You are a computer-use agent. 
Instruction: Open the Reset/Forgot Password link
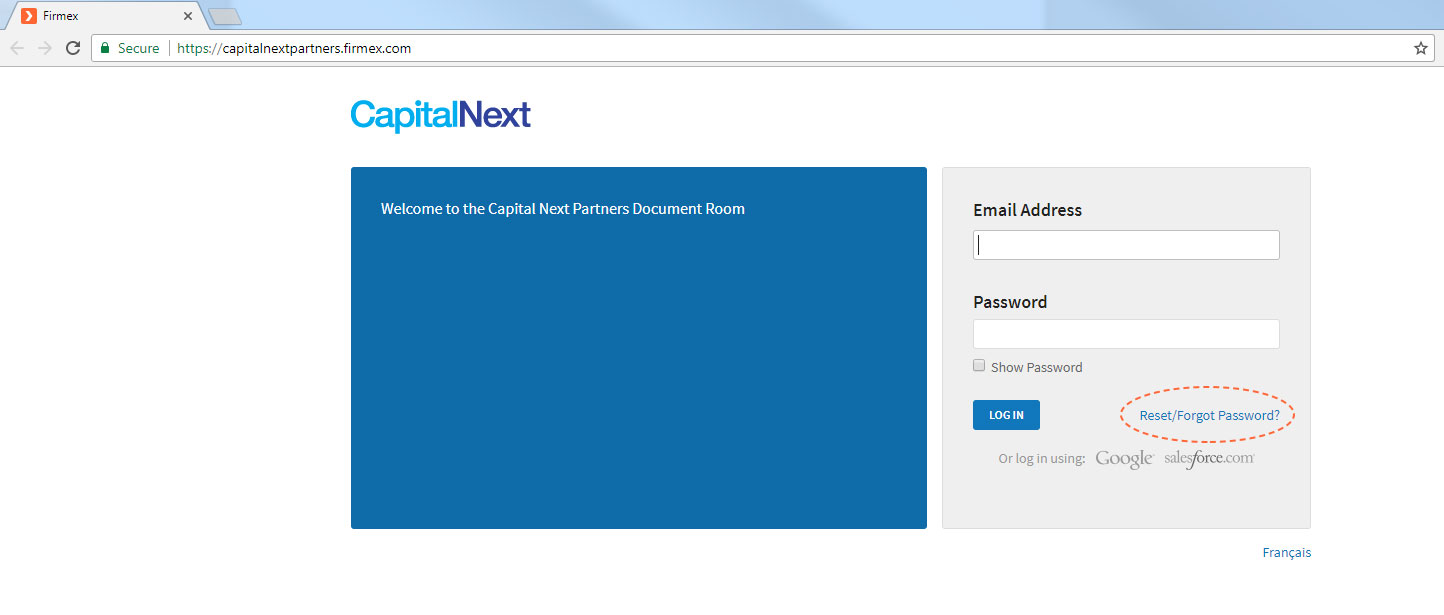1209,415
